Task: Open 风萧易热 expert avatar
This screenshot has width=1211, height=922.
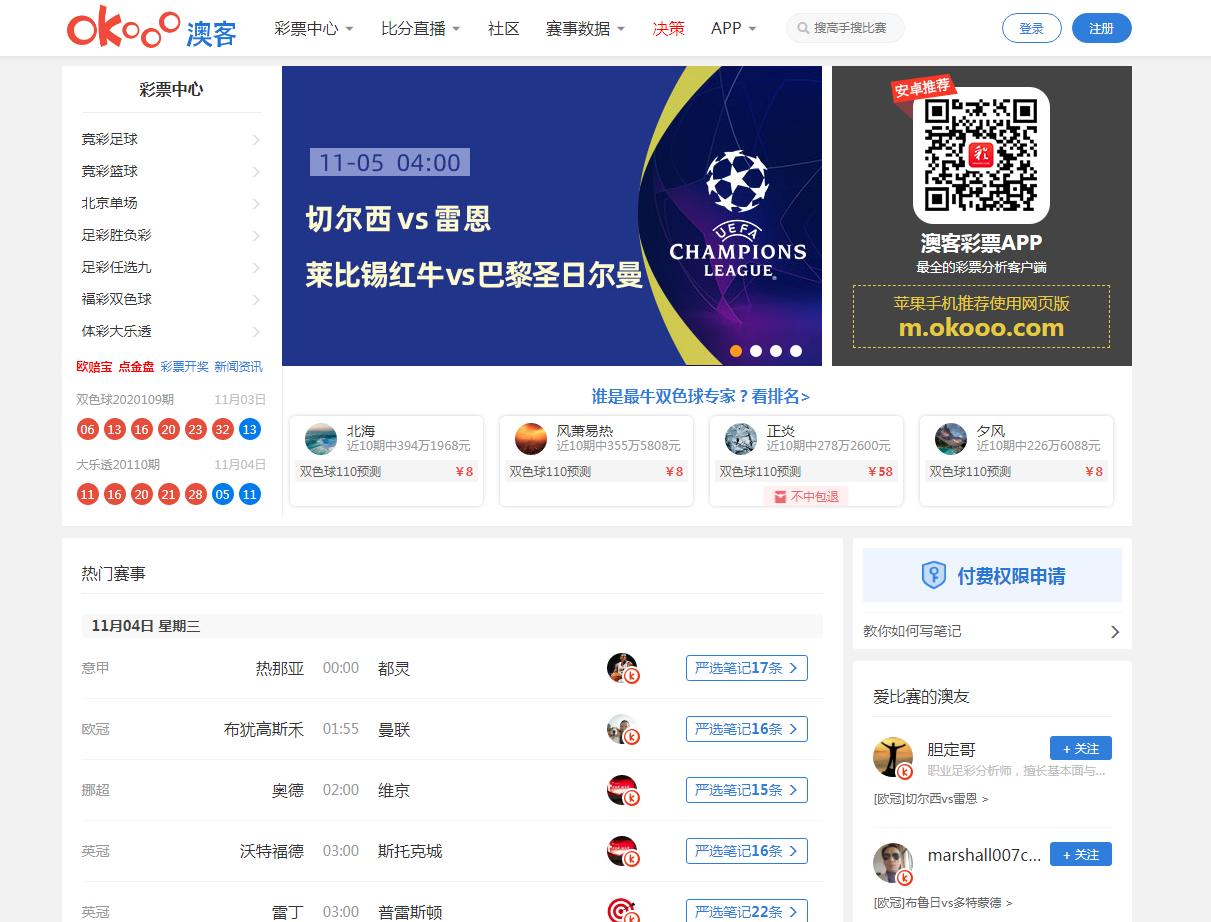Action: click(531, 439)
